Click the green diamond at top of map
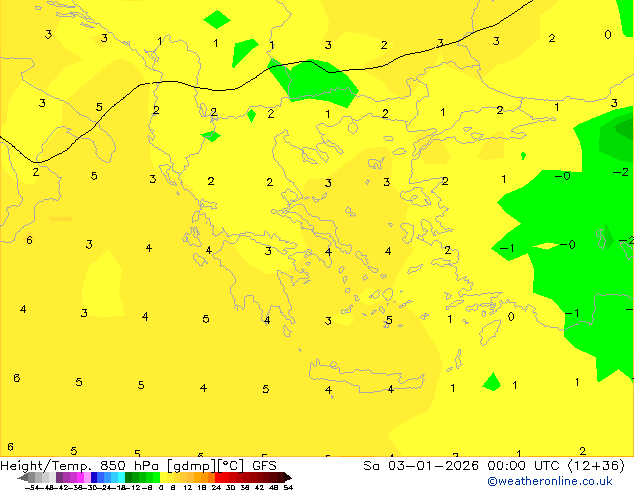The image size is (634, 490). coord(217,19)
